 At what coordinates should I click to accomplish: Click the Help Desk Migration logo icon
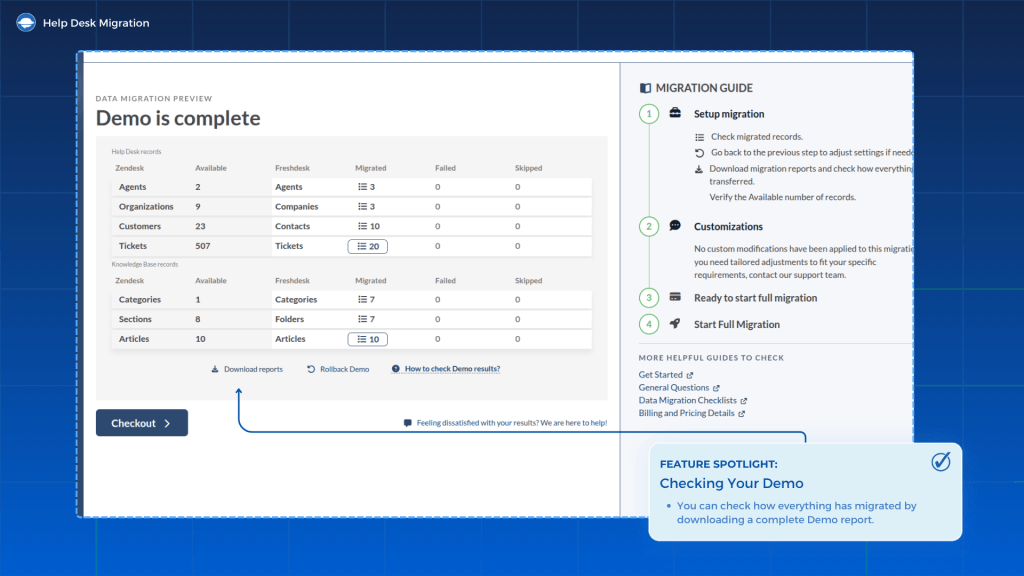coord(26,23)
